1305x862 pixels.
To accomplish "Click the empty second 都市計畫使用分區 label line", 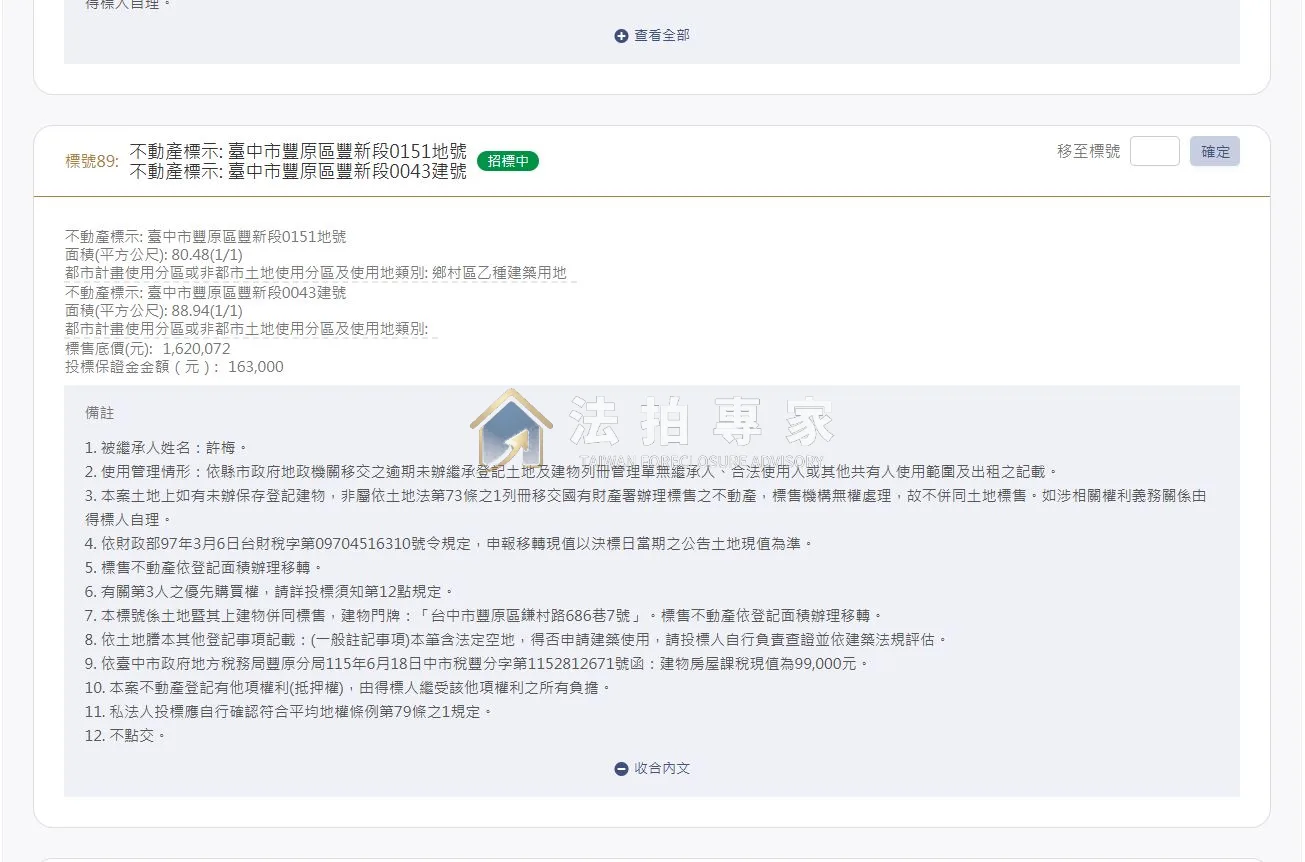I will pos(247,329).
